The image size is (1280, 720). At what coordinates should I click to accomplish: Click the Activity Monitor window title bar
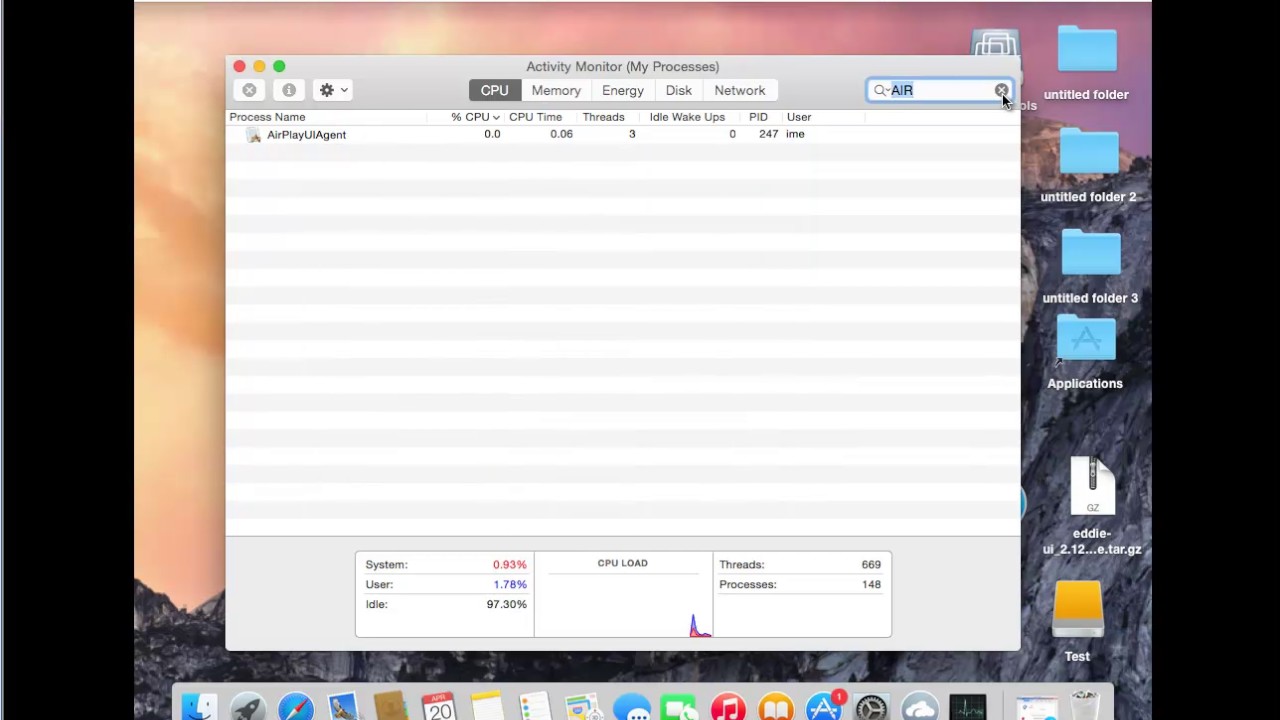tap(622, 66)
